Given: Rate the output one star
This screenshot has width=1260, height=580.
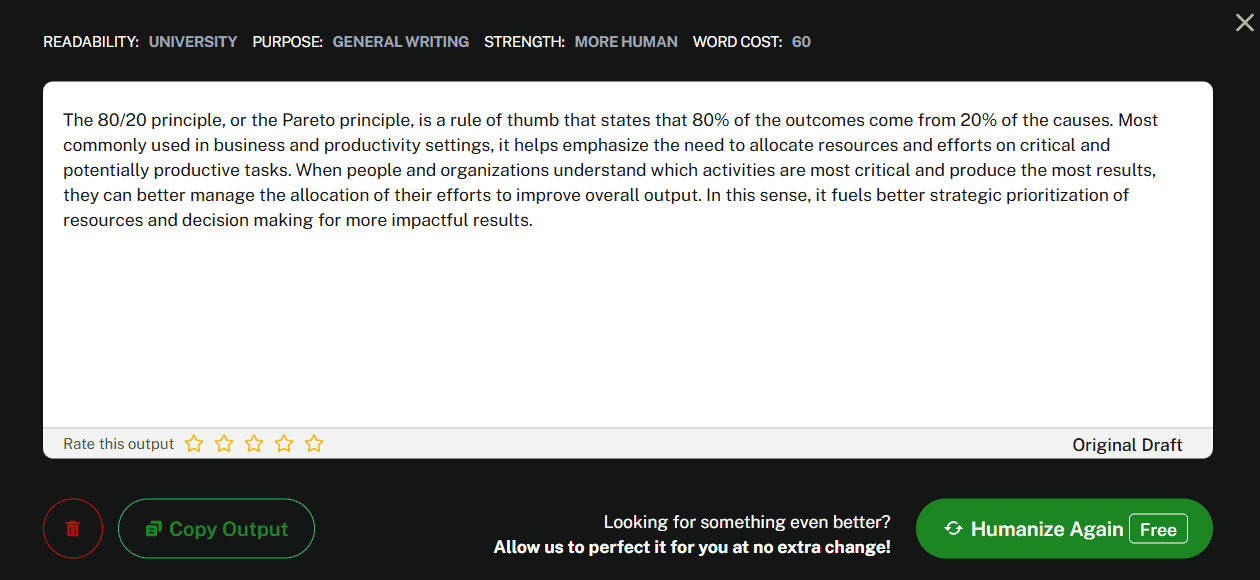Looking at the screenshot, I should click(194, 443).
